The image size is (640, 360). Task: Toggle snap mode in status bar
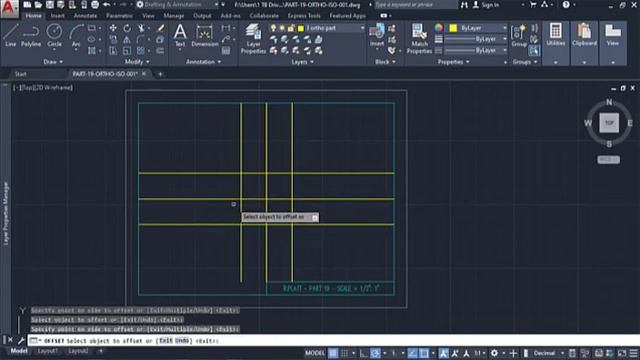pyautogui.click(x=344, y=353)
